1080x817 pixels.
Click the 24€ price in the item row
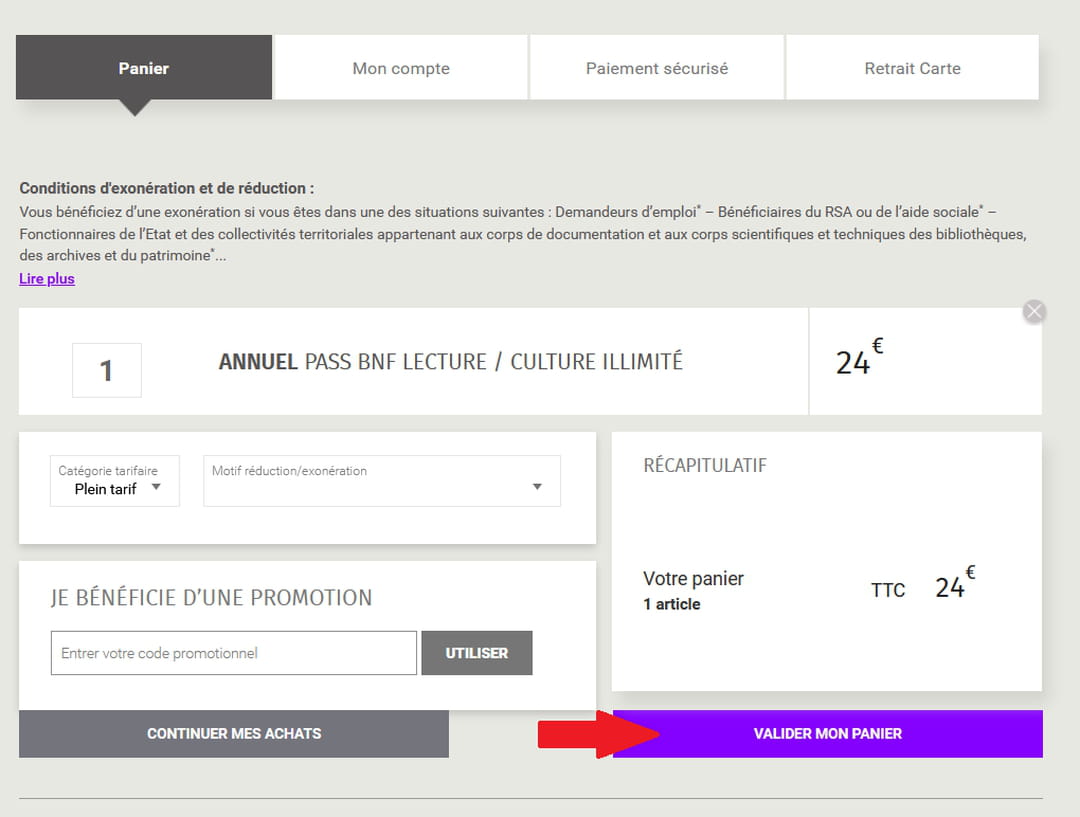tap(858, 360)
